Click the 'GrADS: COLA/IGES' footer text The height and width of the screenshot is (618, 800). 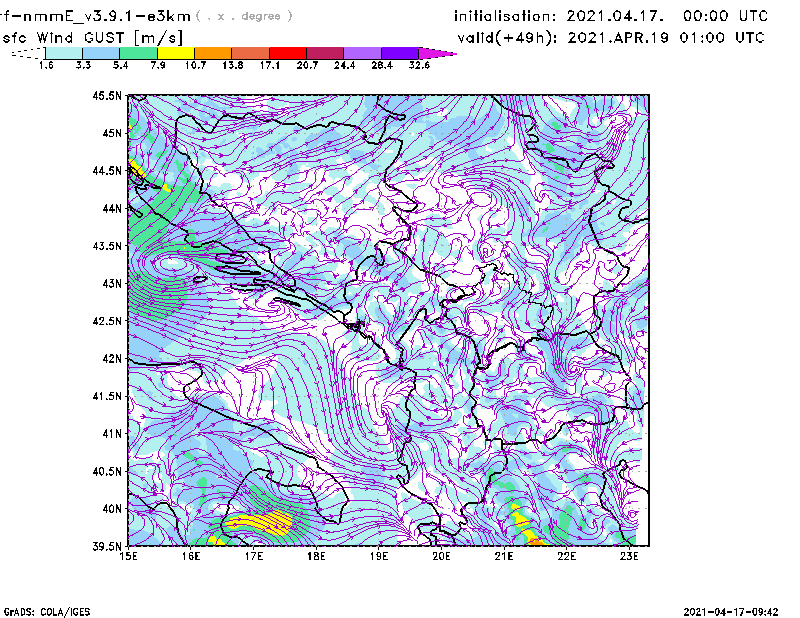[47, 612]
